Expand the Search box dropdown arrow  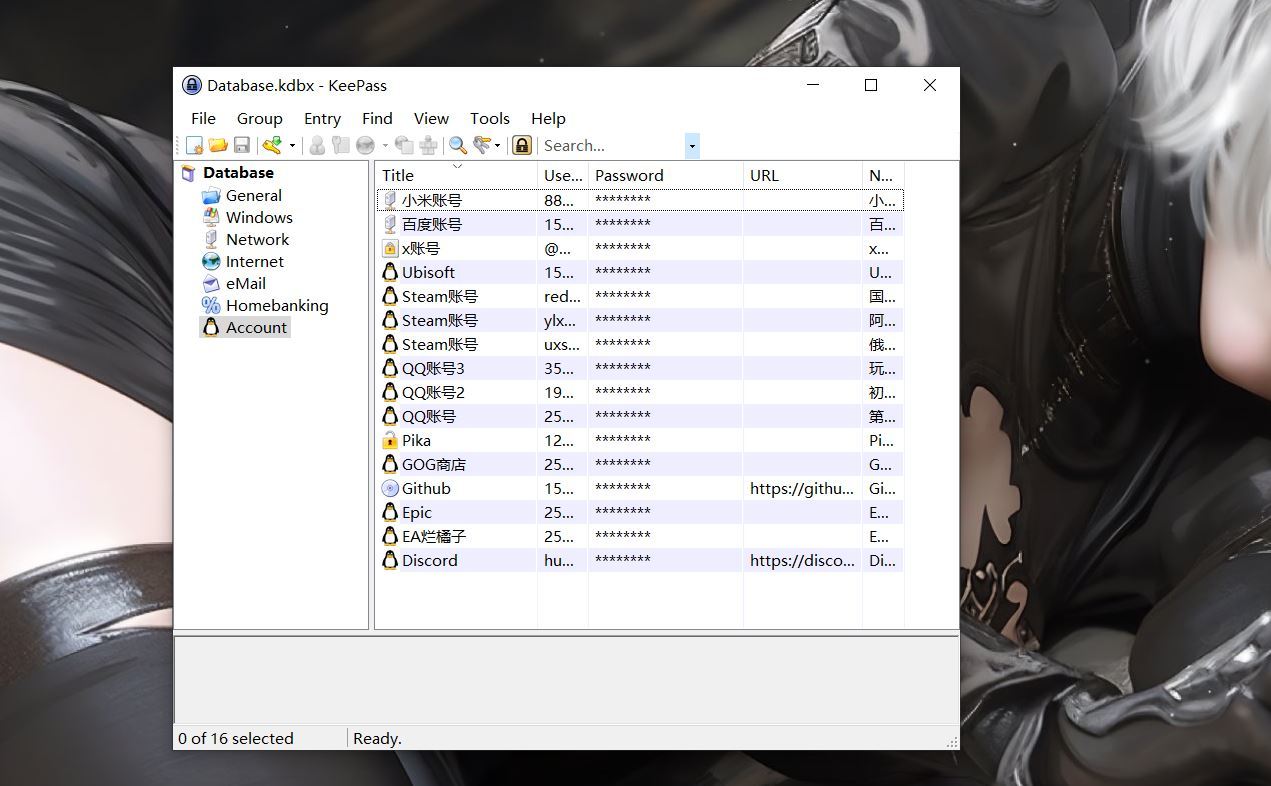pos(692,146)
